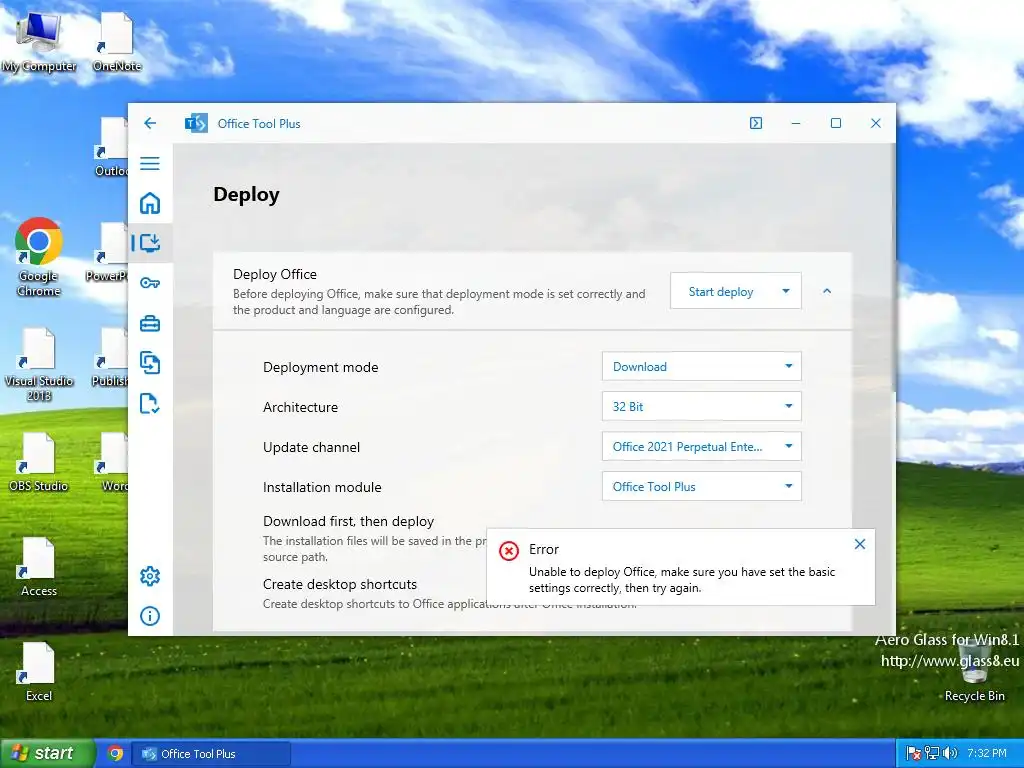This screenshot has height=768, width=1024.
Task: Click the 'Download first, then deploy' label
Action: pos(348,521)
